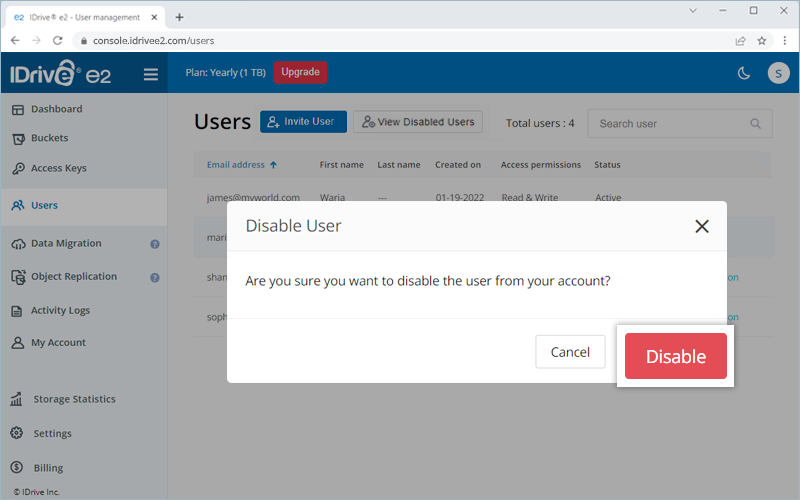The image size is (800, 500).
Task: Bookmark the page with star icon
Action: [x=762, y=41]
